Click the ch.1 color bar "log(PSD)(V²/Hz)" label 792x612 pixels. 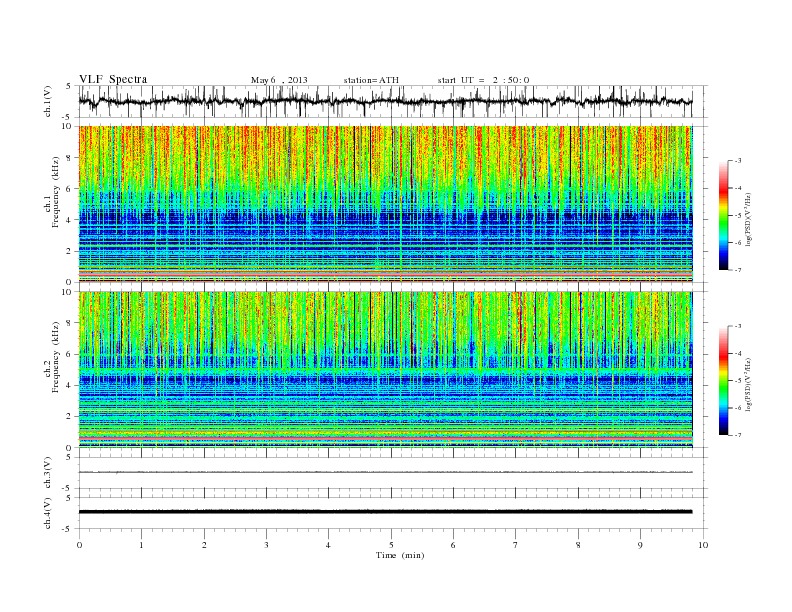(749, 220)
